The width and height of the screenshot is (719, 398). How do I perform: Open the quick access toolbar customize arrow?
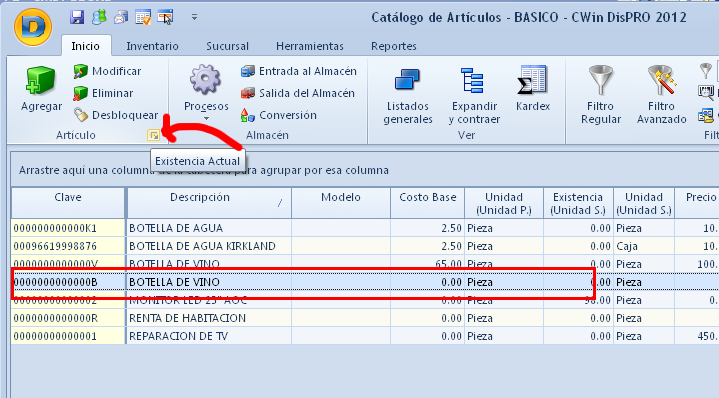tap(194, 17)
